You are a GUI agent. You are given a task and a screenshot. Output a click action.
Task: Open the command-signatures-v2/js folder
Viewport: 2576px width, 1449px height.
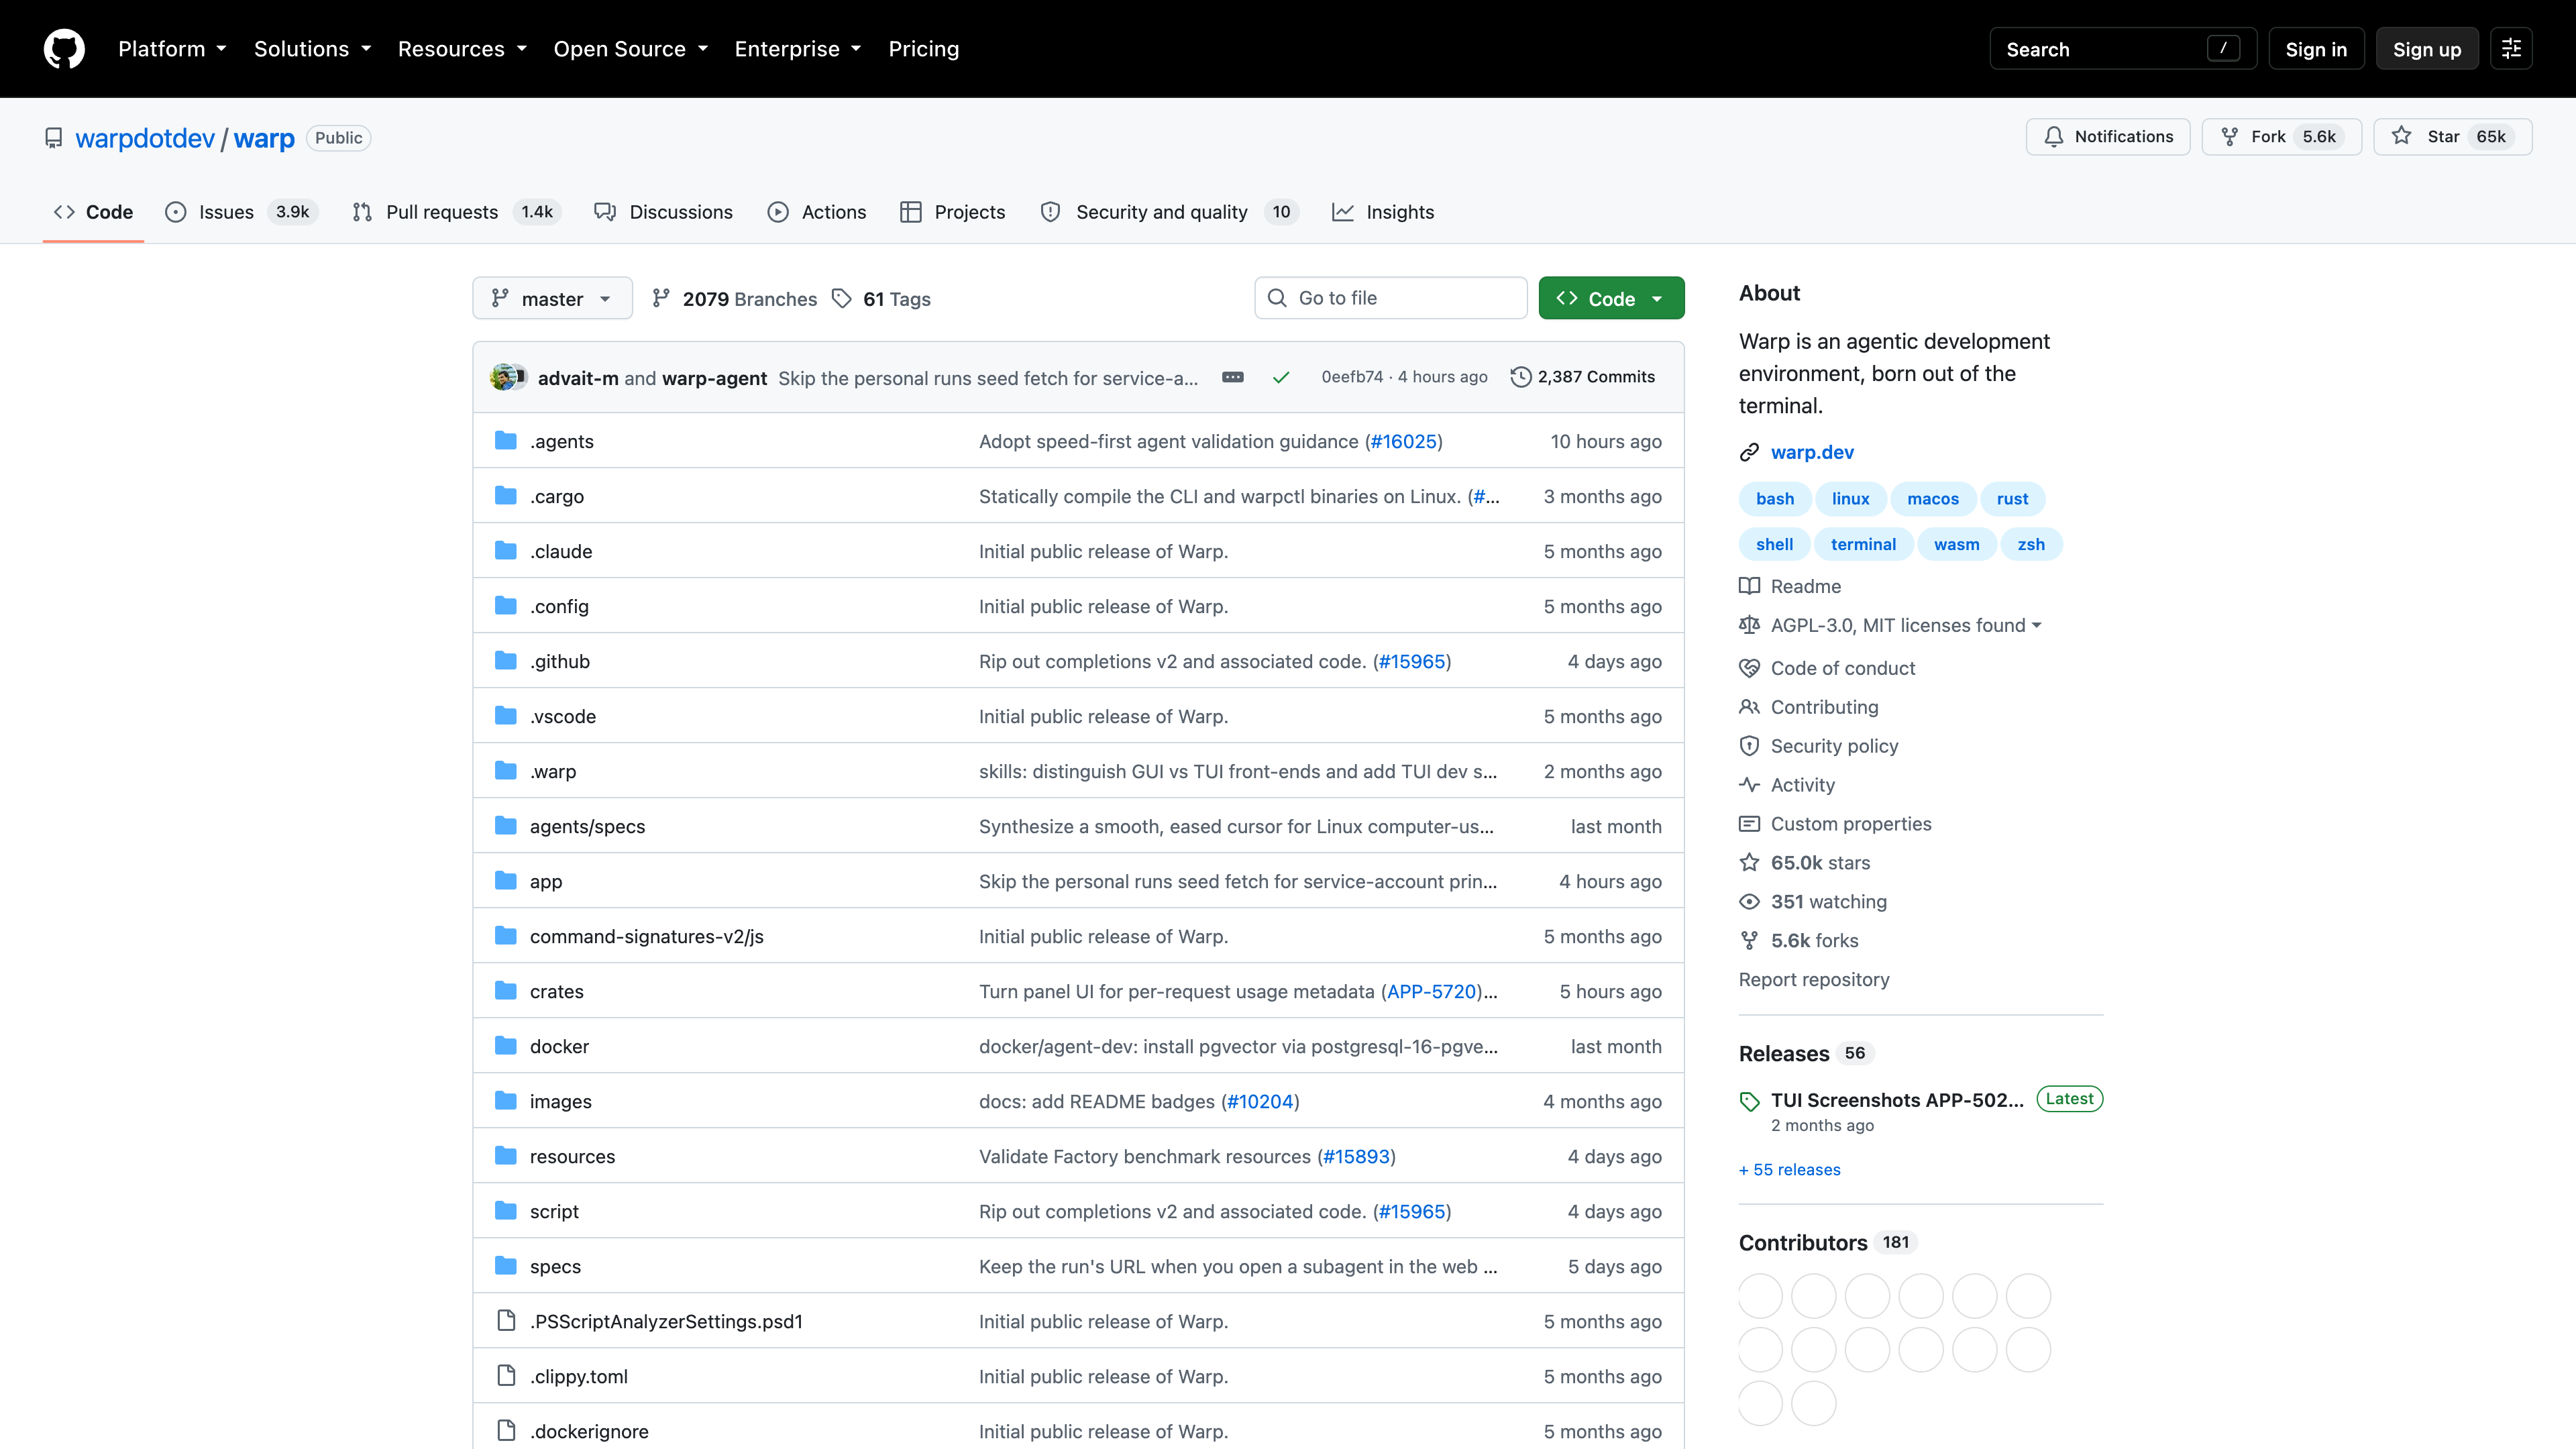point(647,936)
